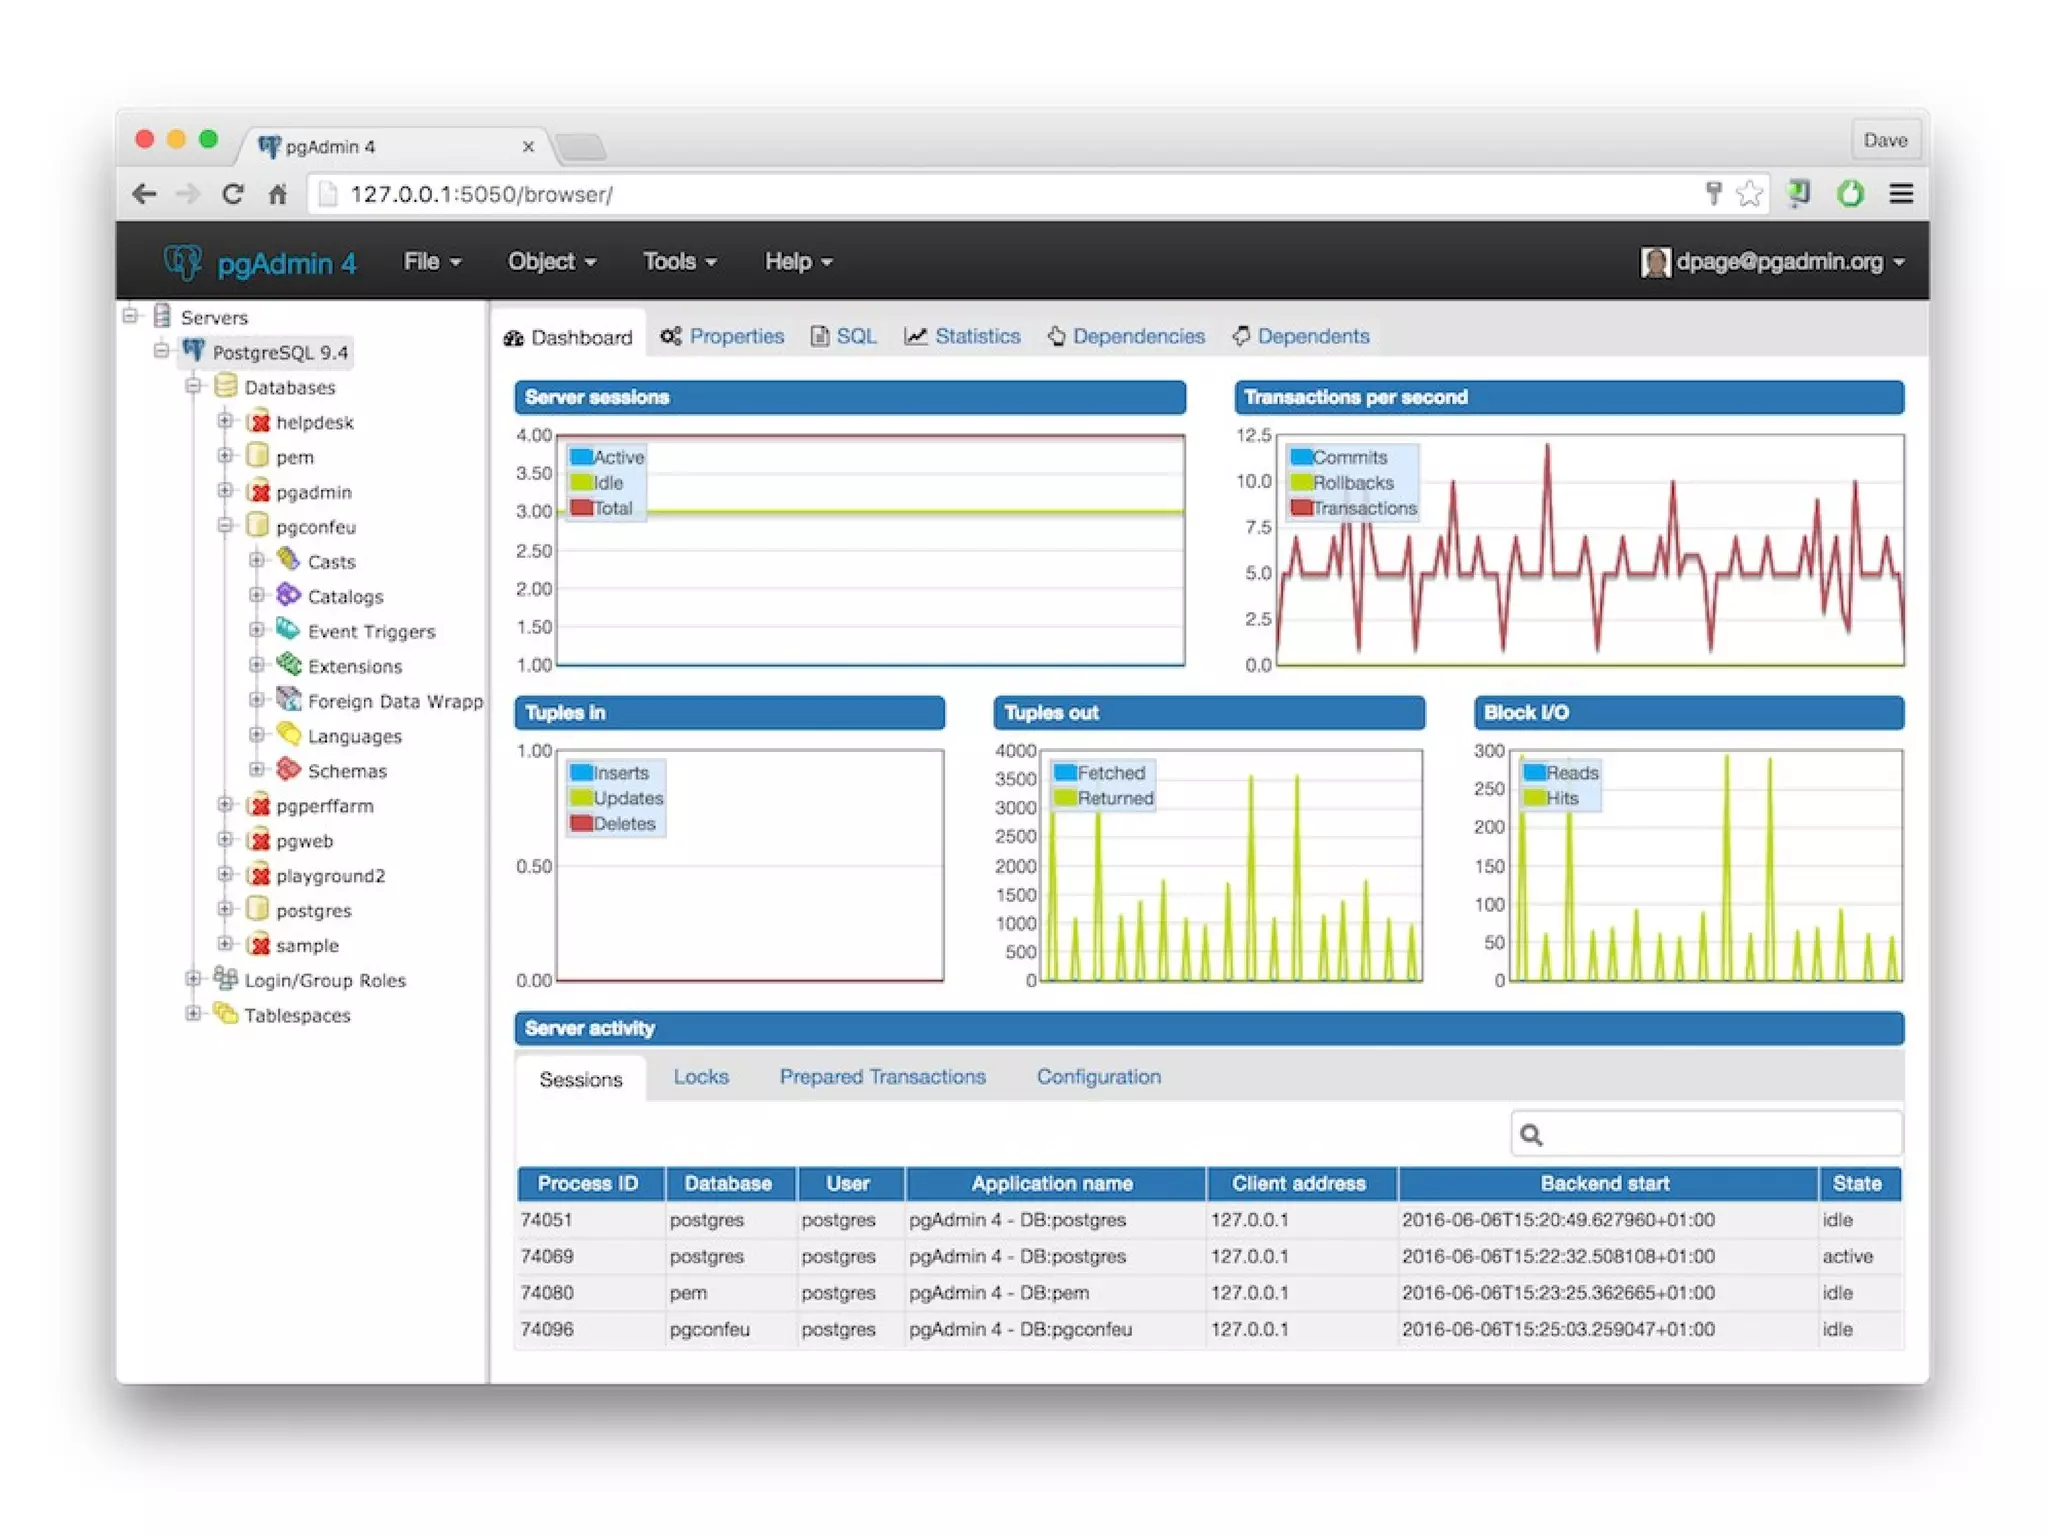Switch to the Statistics tab
Viewport: 2048px width, 1535px height.
pyautogui.click(x=963, y=337)
